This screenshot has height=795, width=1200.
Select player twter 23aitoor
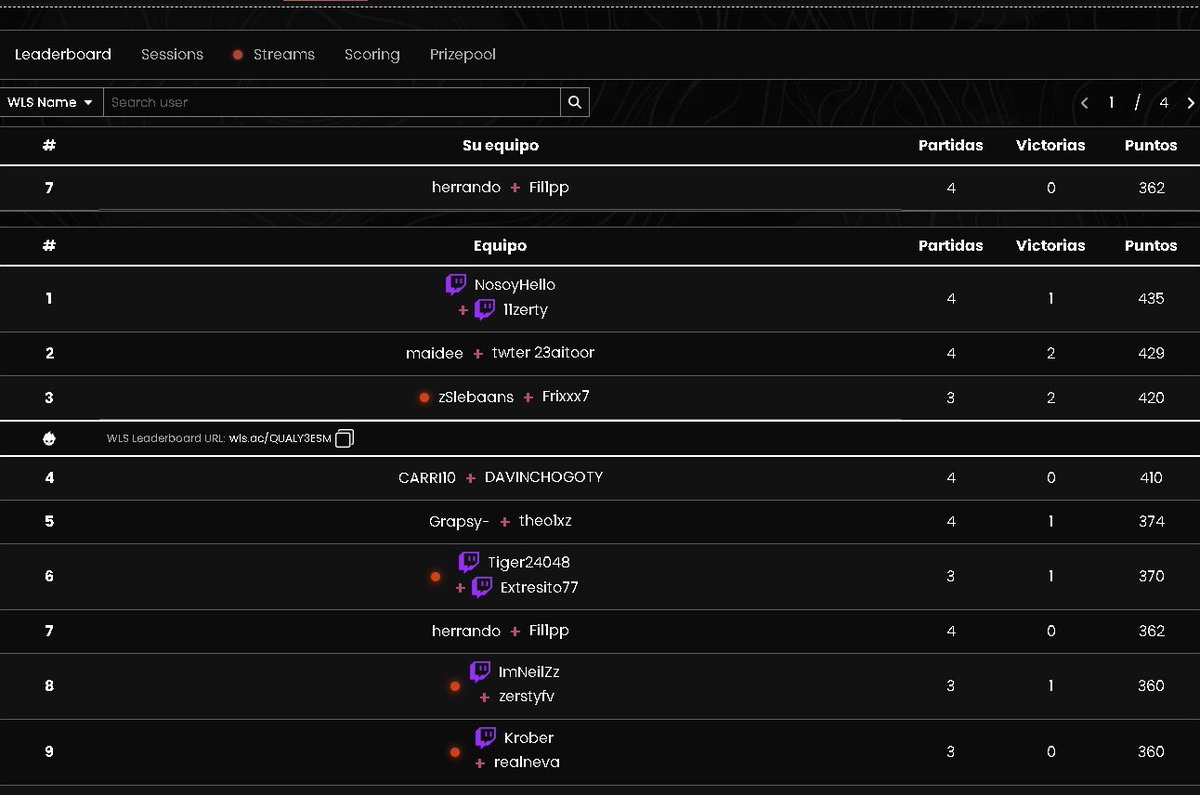[x=543, y=353]
